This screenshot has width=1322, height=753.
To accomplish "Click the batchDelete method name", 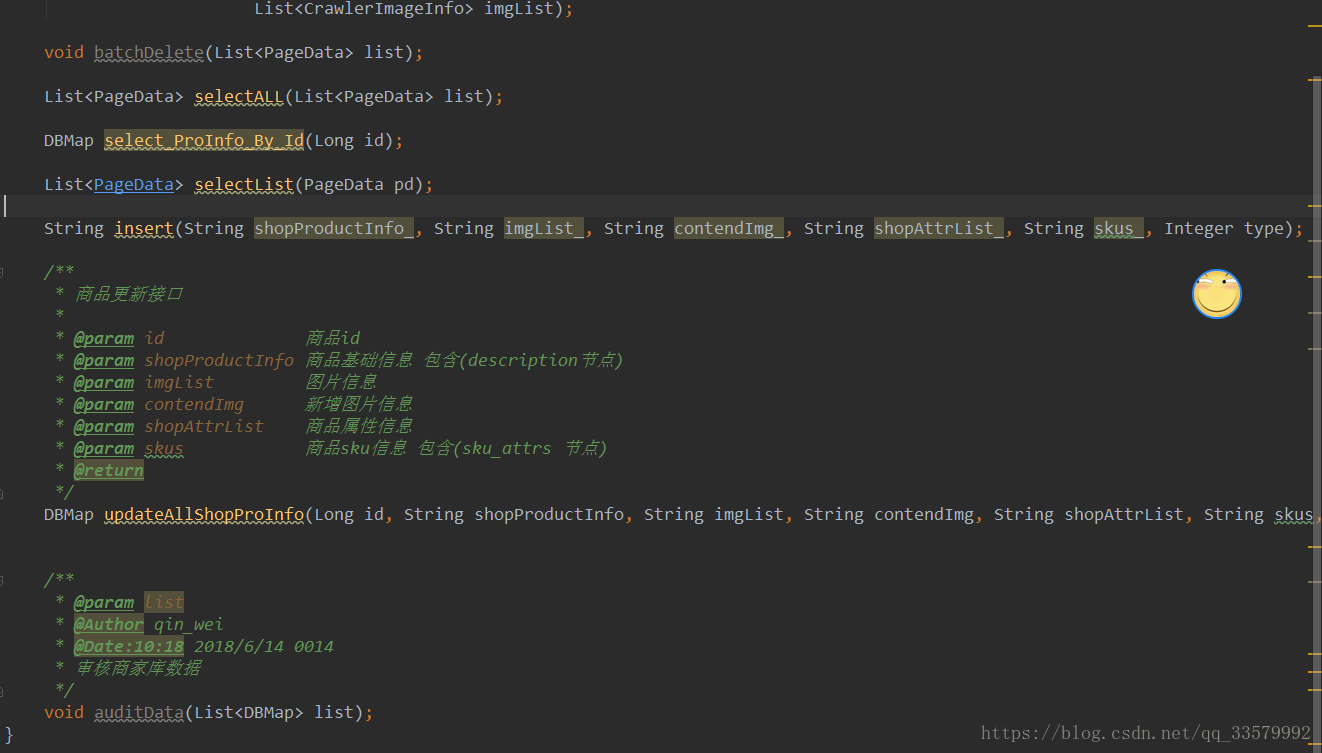I will (x=149, y=52).
